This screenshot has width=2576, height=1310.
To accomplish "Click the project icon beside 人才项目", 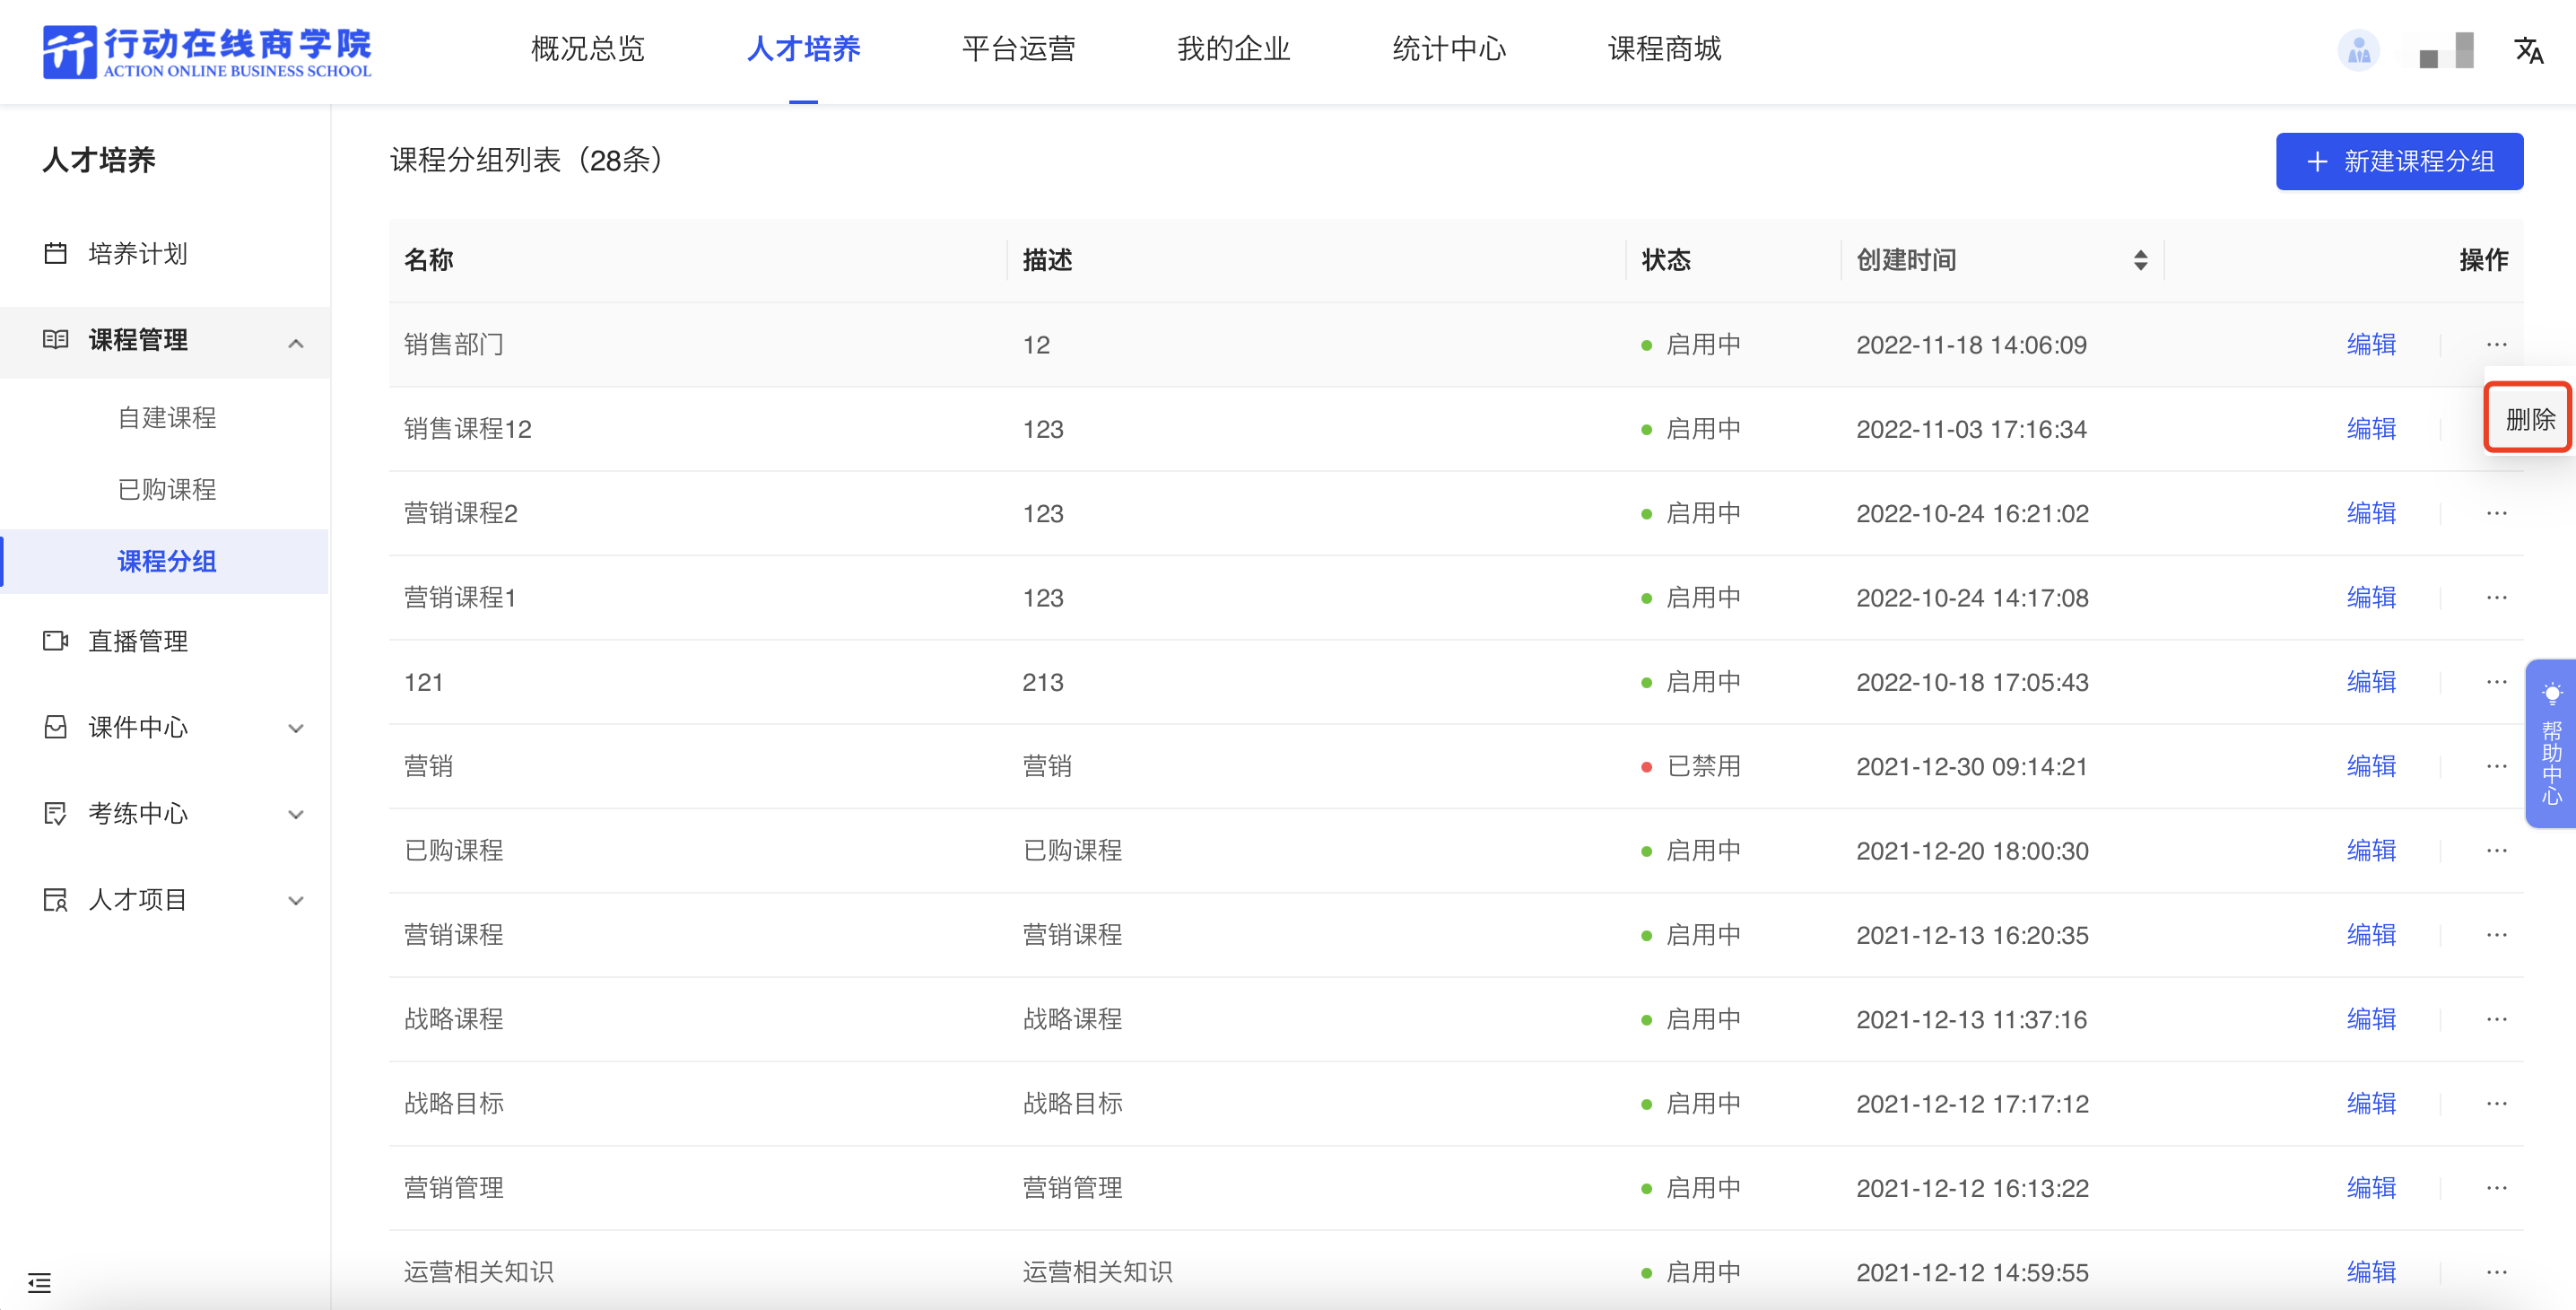I will tap(56, 899).
